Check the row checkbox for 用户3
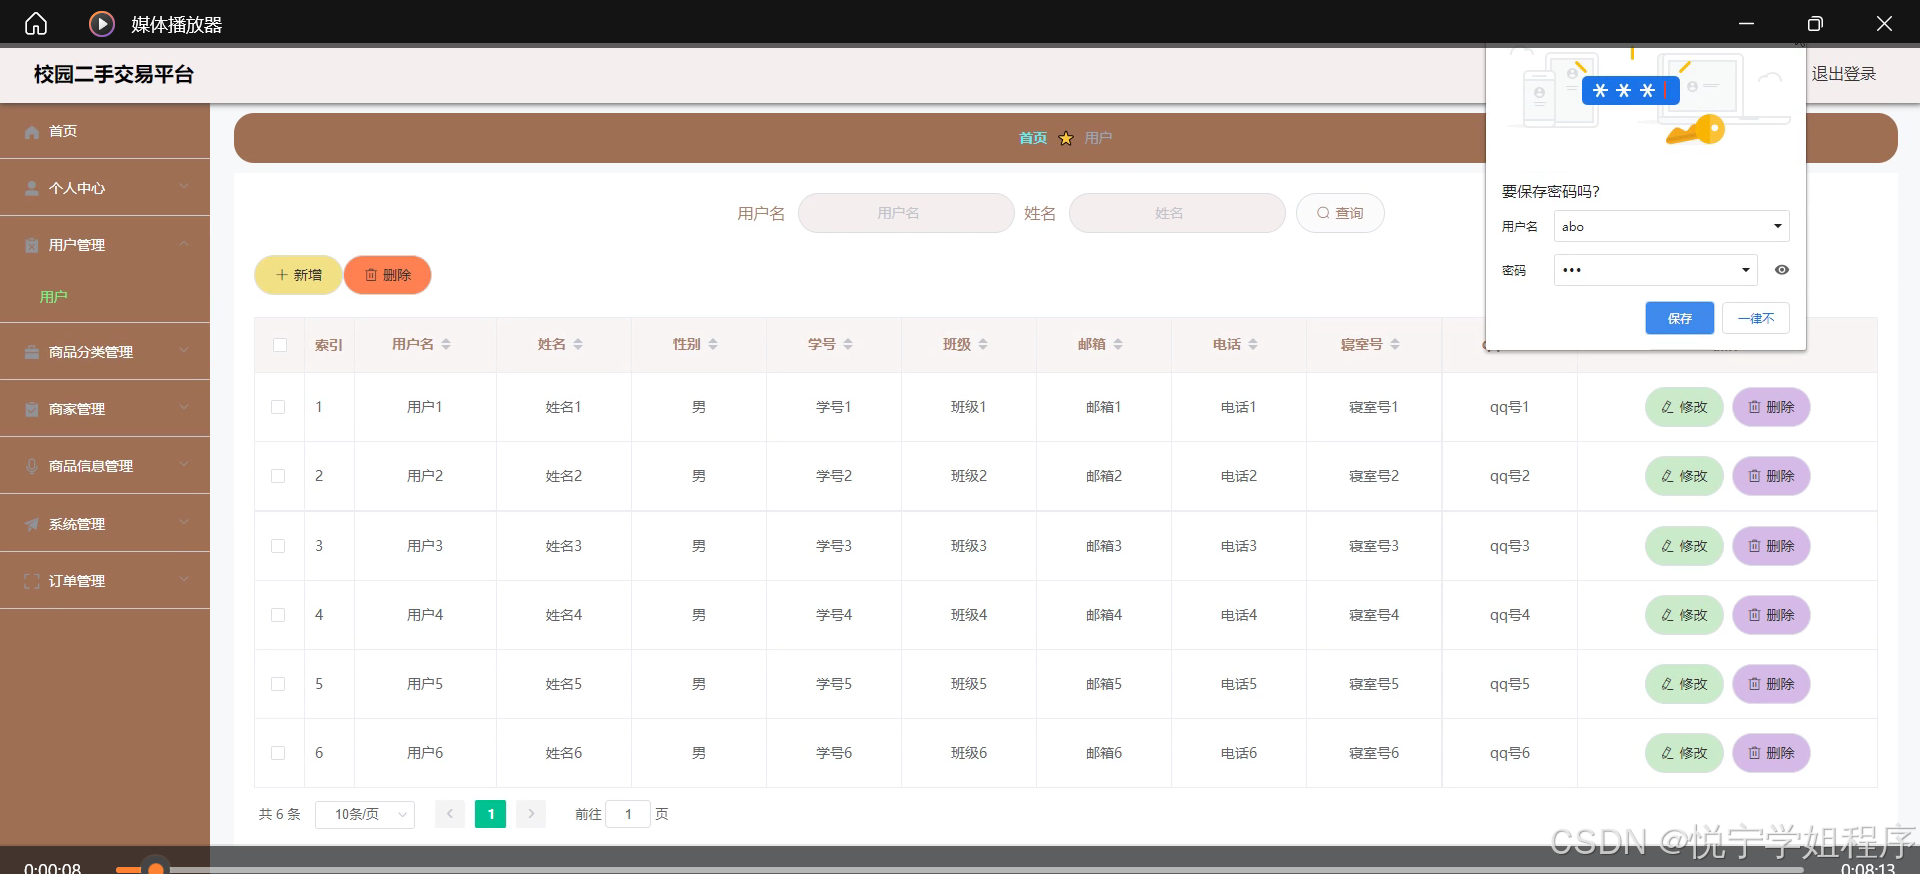 (278, 546)
